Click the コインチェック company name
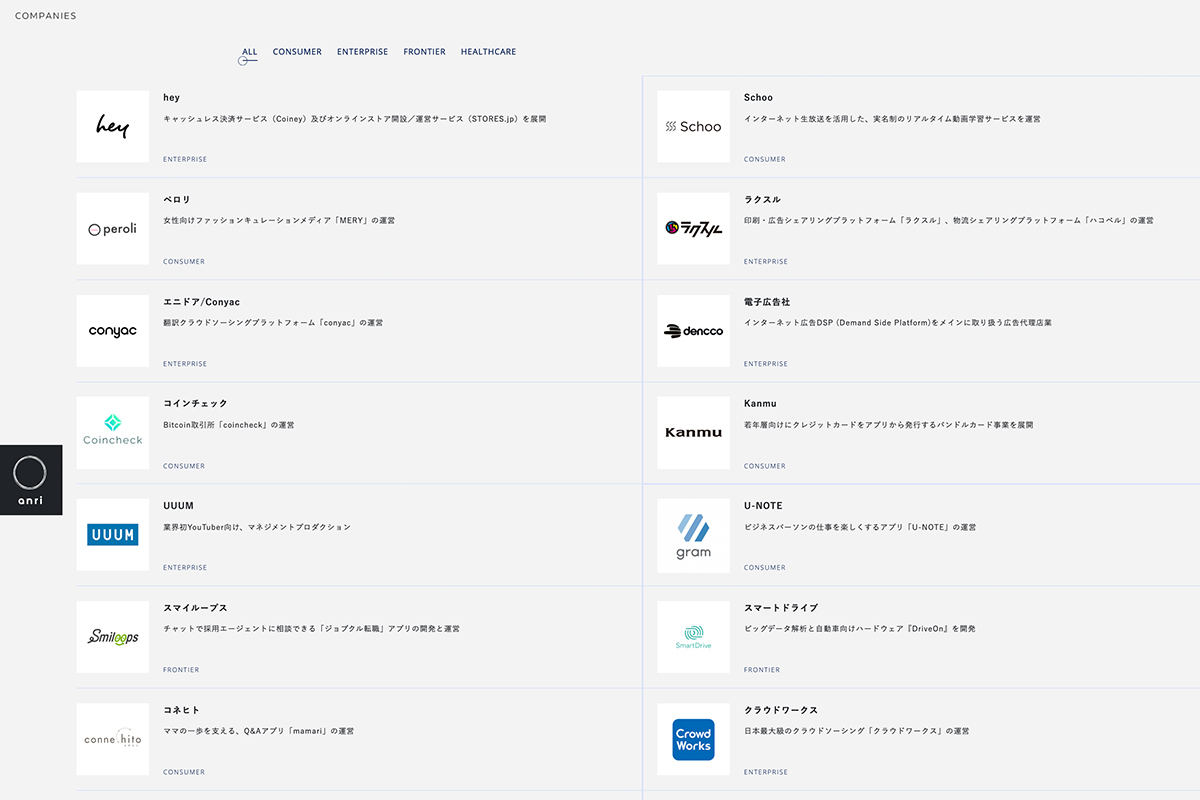Image resolution: width=1200 pixels, height=800 pixels. [x=195, y=404]
